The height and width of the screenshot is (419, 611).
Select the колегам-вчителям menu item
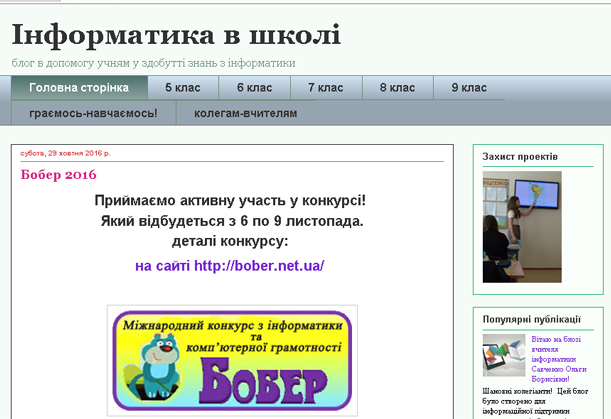(246, 114)
